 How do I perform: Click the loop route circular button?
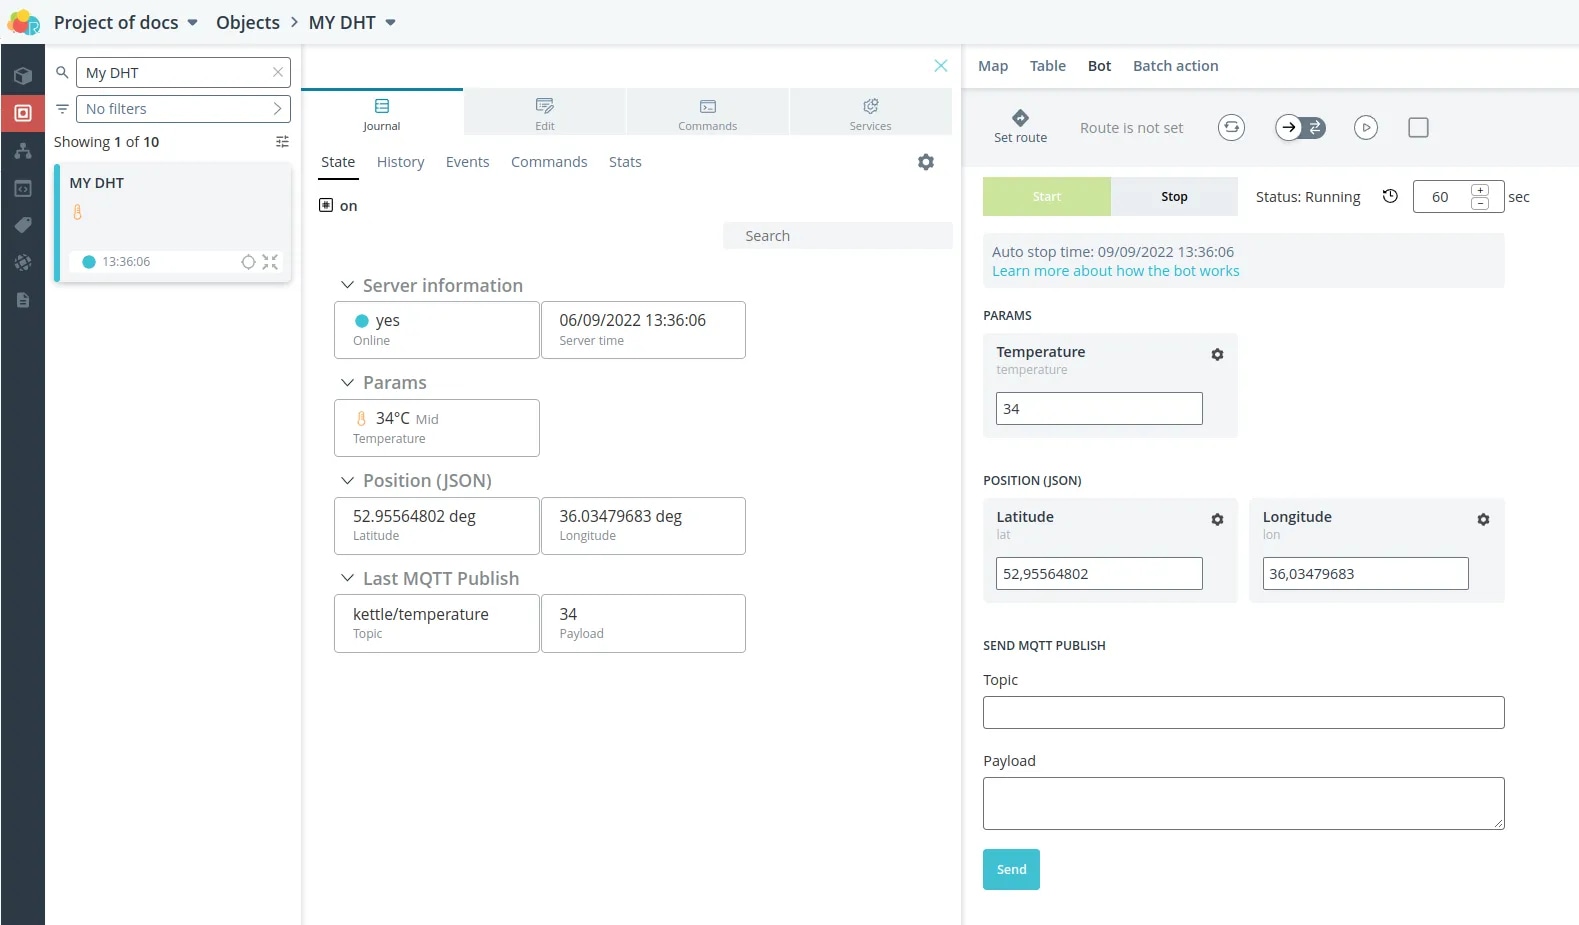tap(1231, 127)
